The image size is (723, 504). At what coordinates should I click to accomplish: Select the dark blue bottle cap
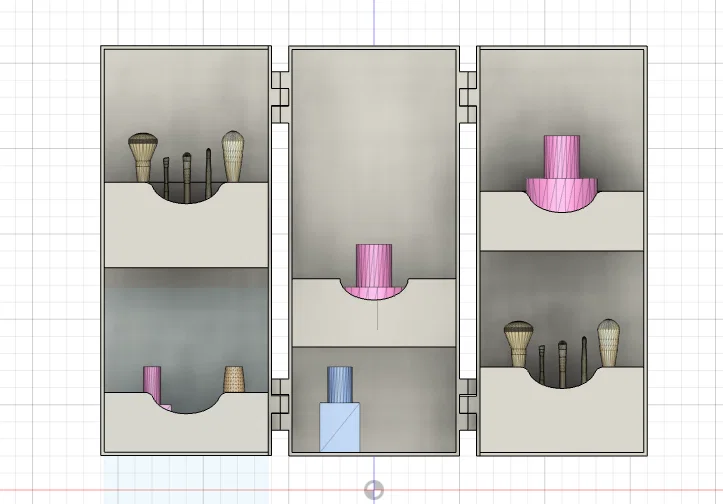tap(340, 384)
